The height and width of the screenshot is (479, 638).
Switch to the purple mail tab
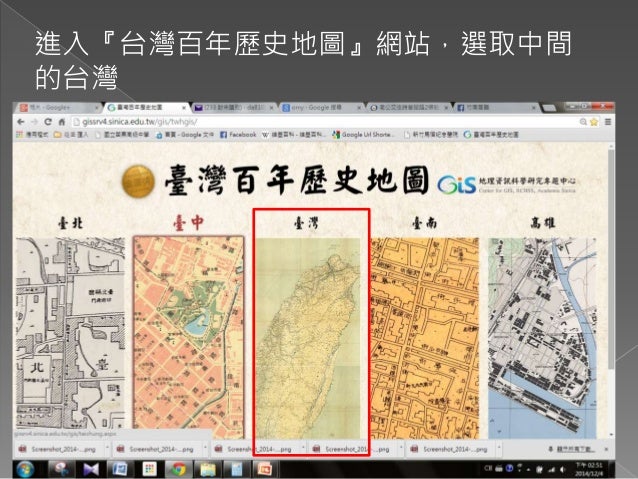tap(233, 107)
